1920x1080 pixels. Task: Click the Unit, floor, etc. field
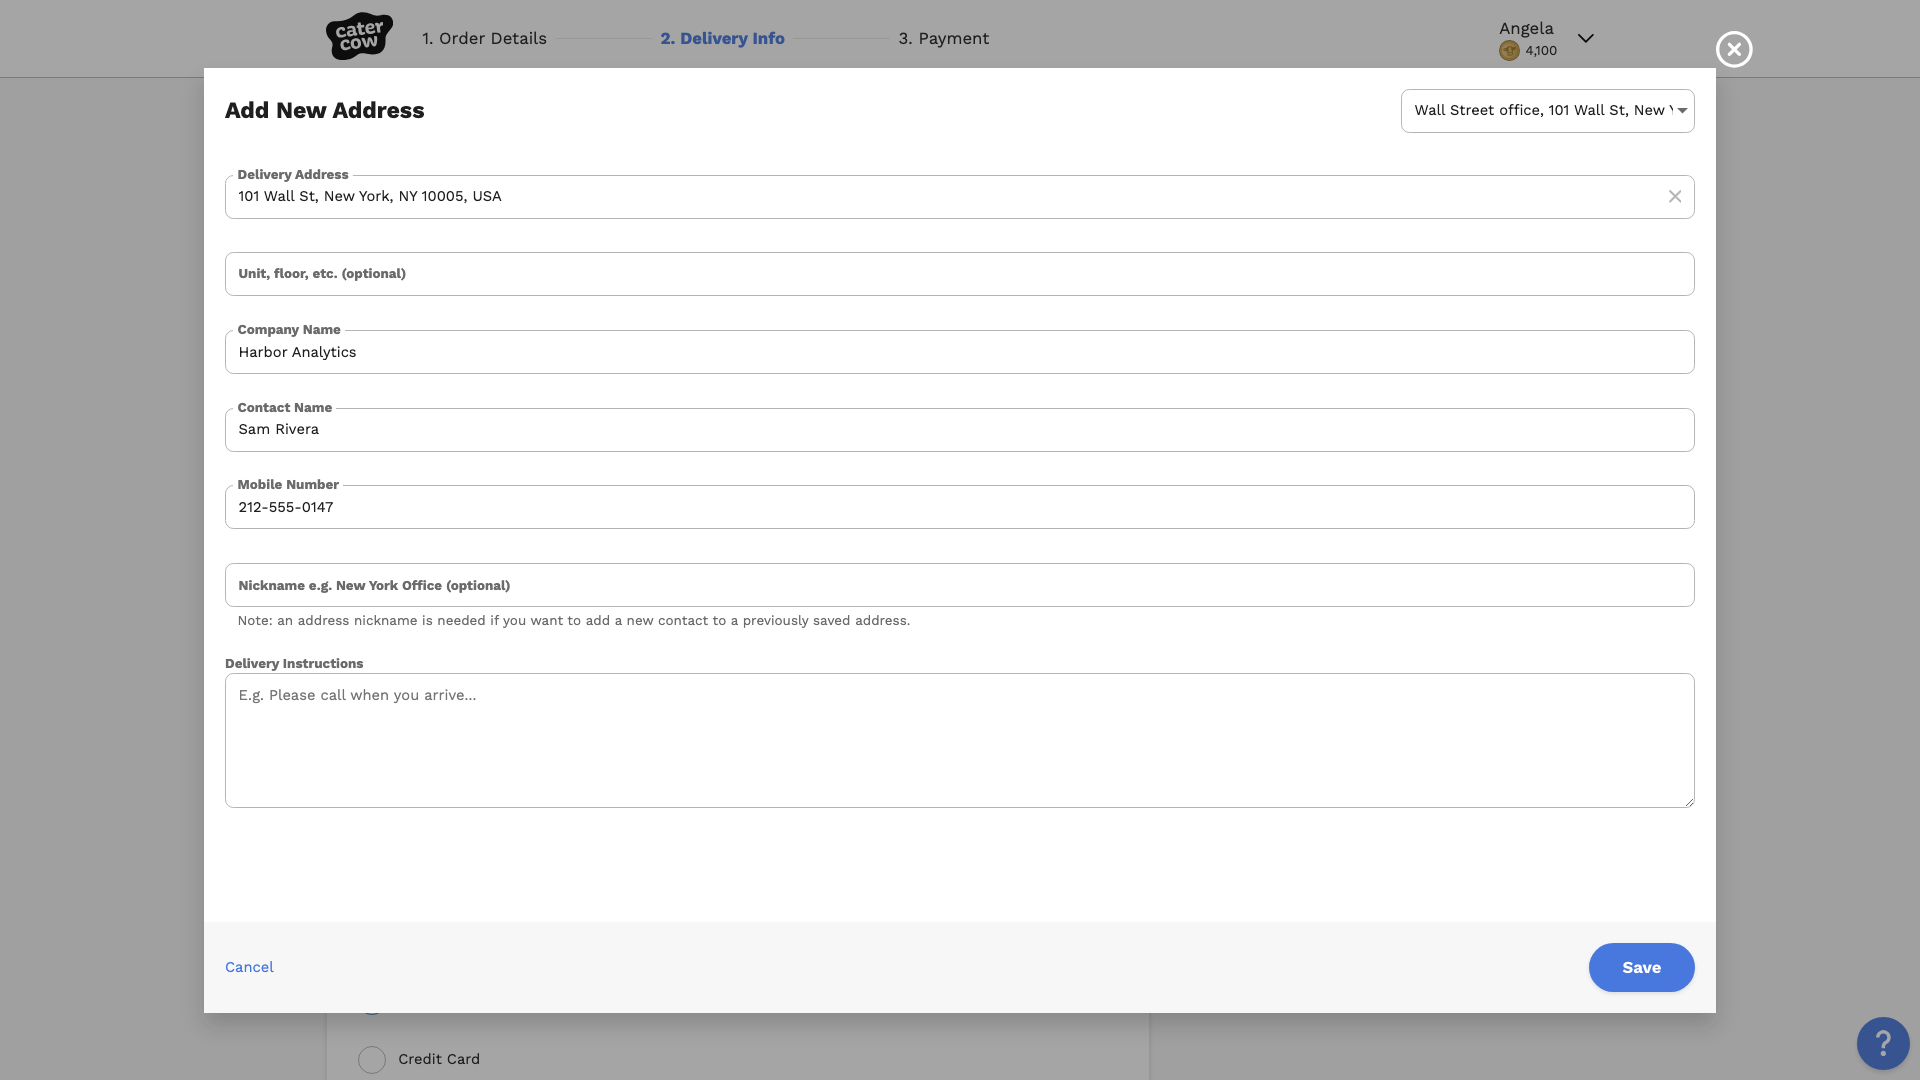pyautogui.click(x=959, y=274)
